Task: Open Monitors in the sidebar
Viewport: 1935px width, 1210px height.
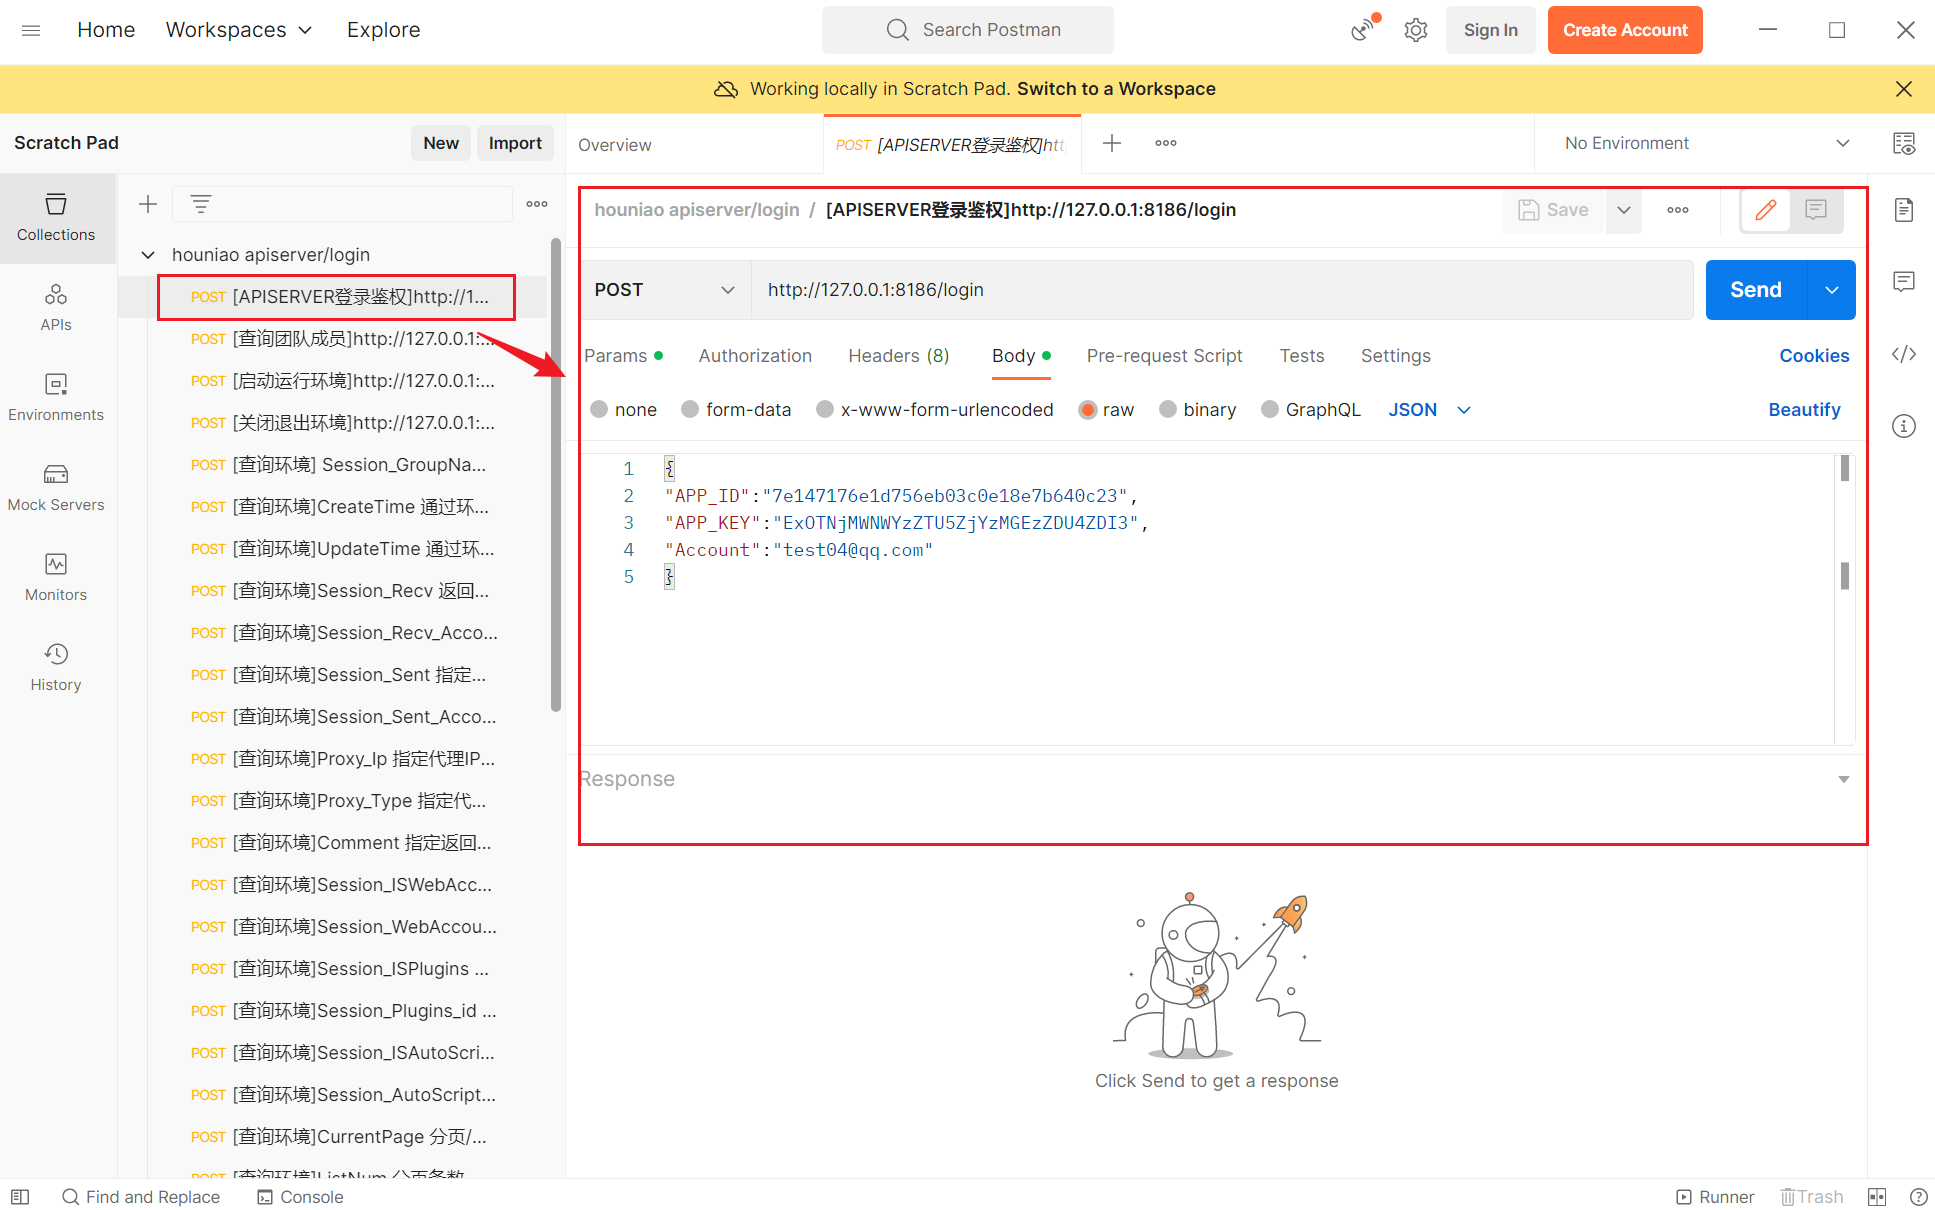Action: 56,578
